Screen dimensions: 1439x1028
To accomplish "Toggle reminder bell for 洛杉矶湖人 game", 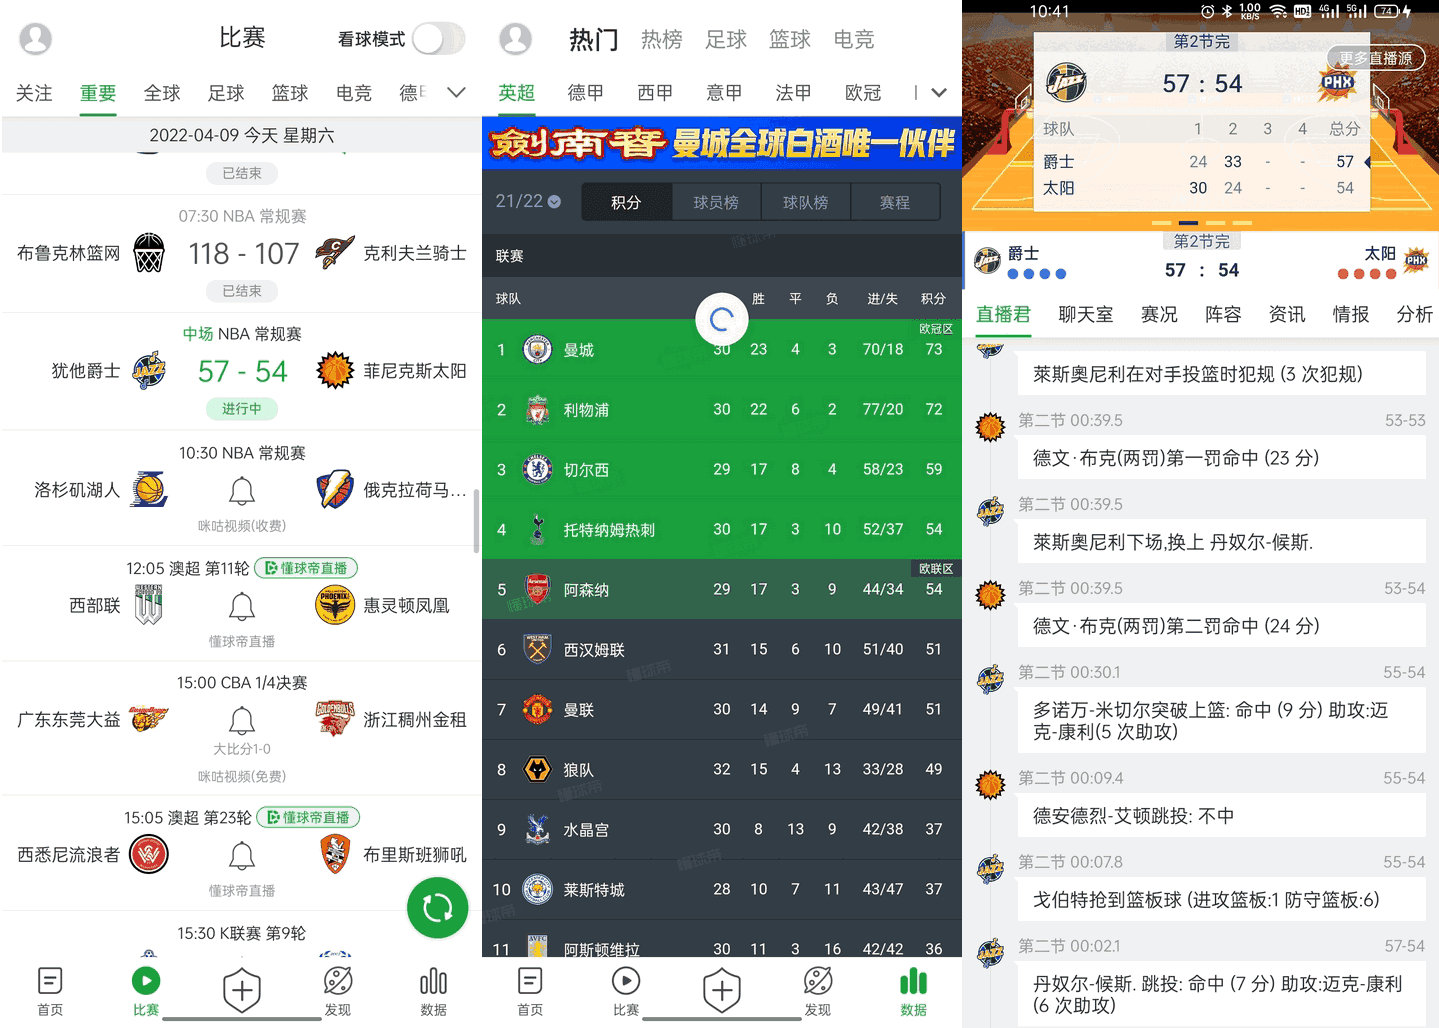I will pyautogui.click(x=242, y=490).
